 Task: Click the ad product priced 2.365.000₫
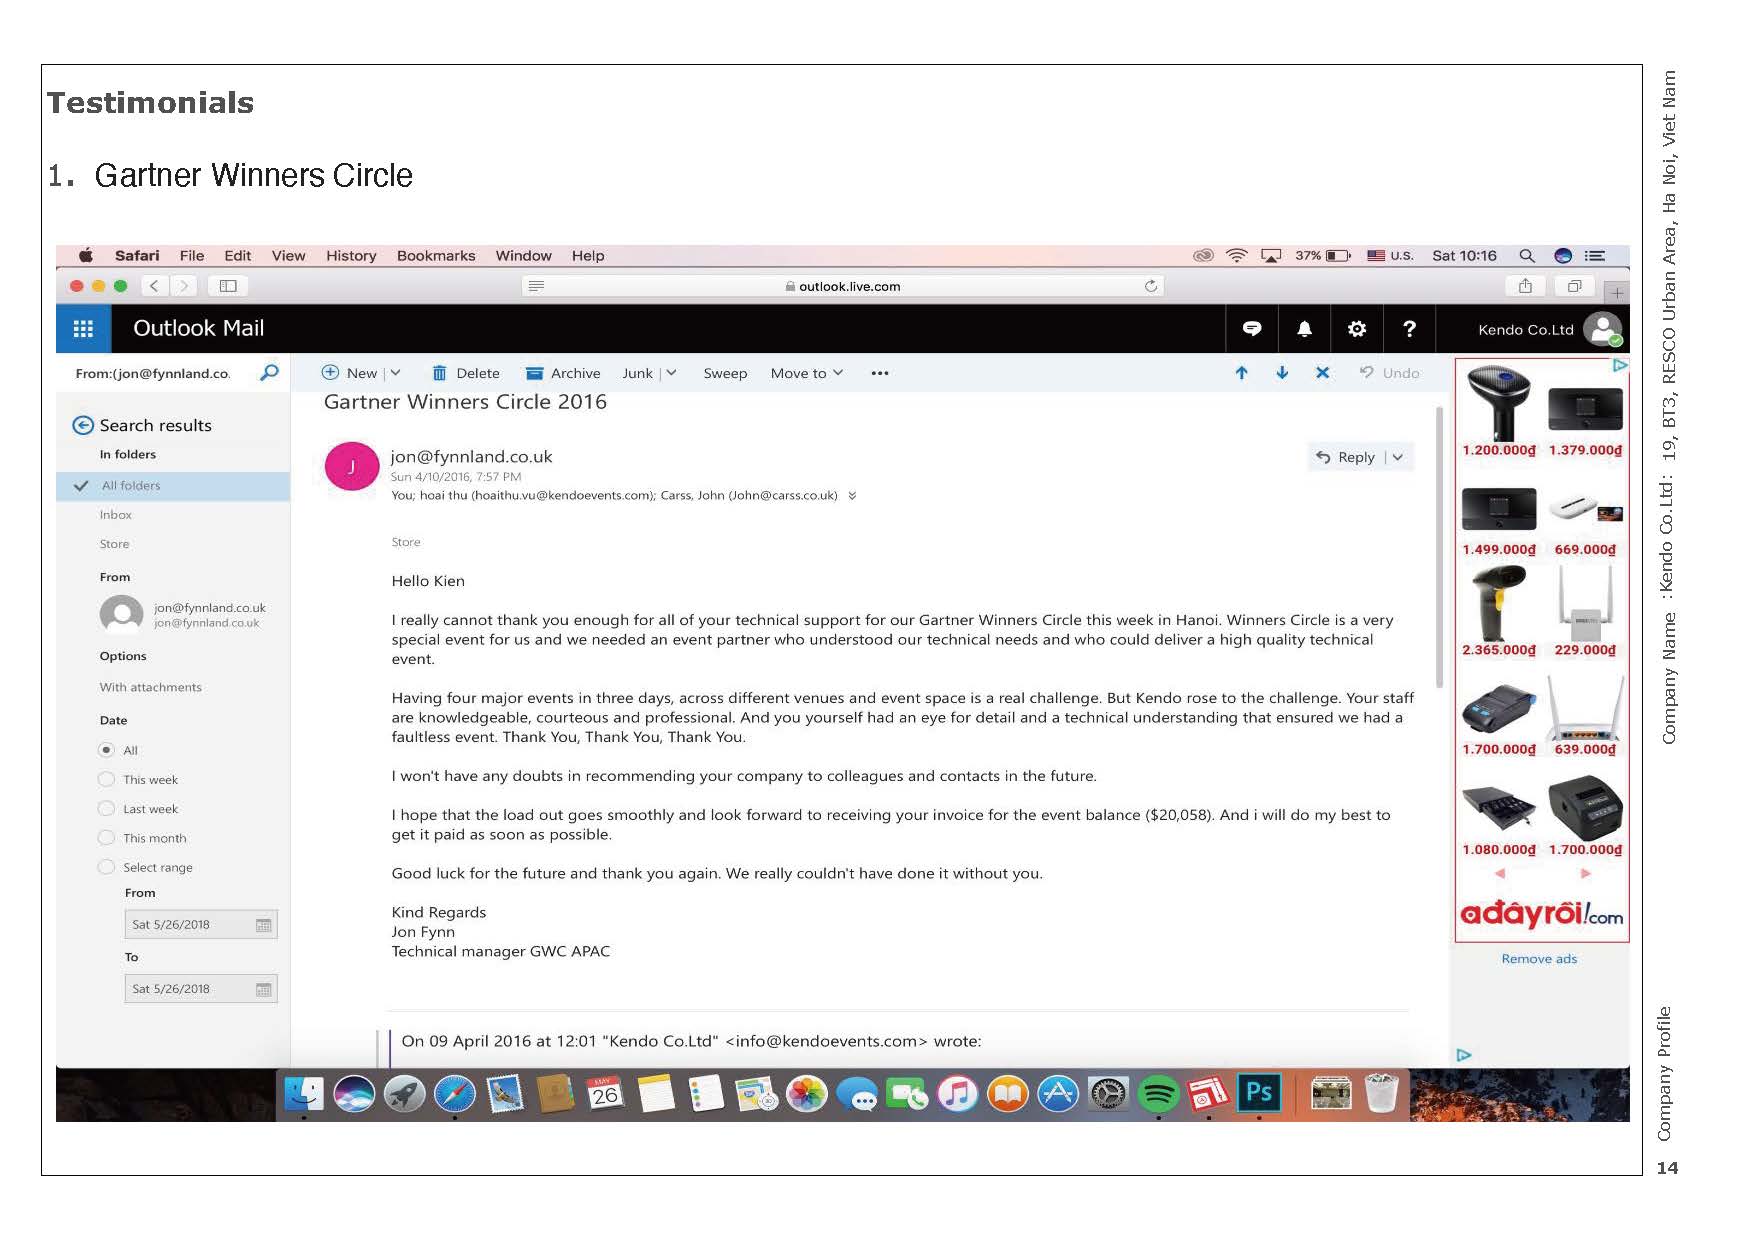(x=1499, y=612)
